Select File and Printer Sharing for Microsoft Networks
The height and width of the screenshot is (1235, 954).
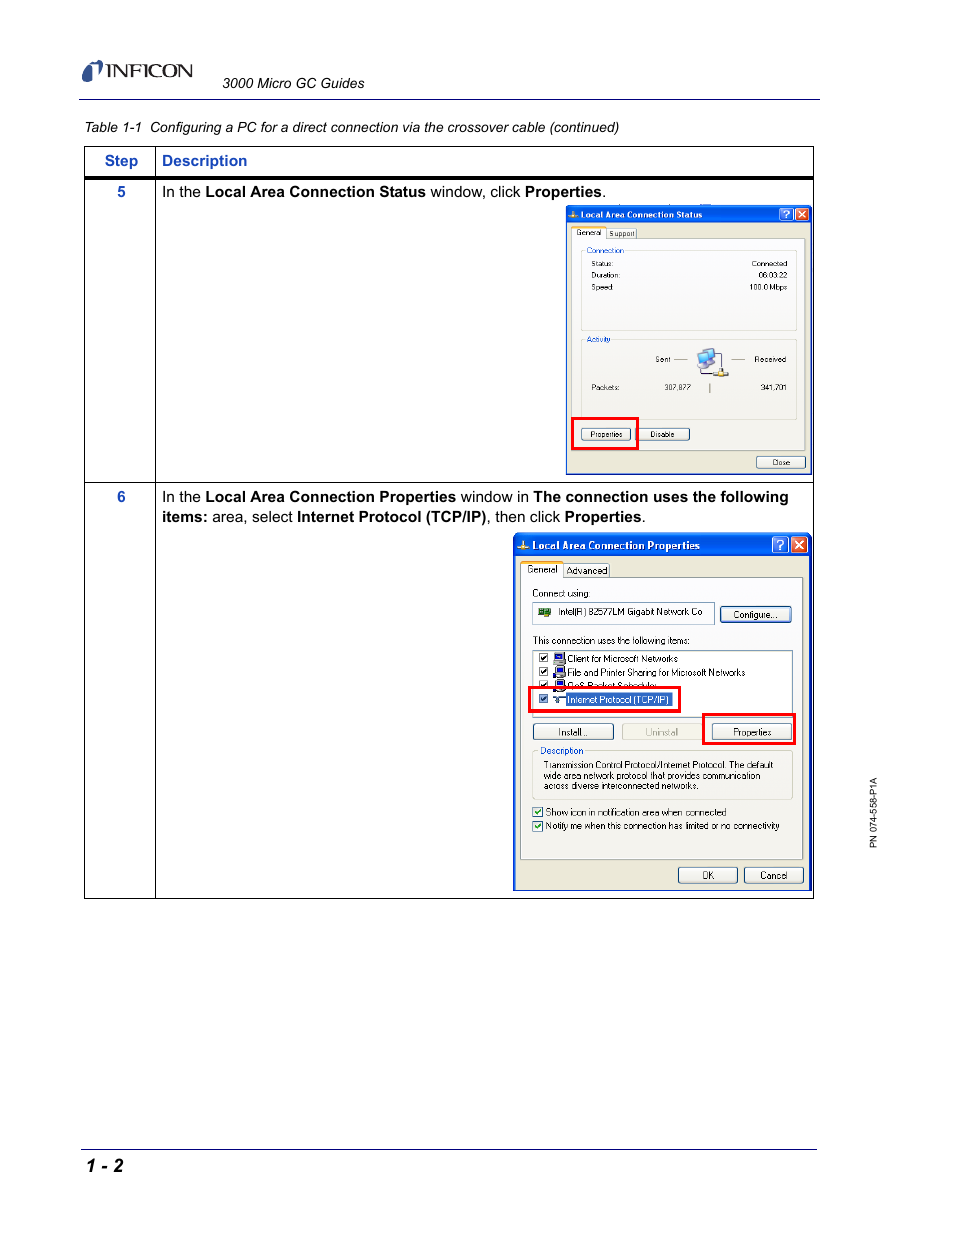click(656, 673)
